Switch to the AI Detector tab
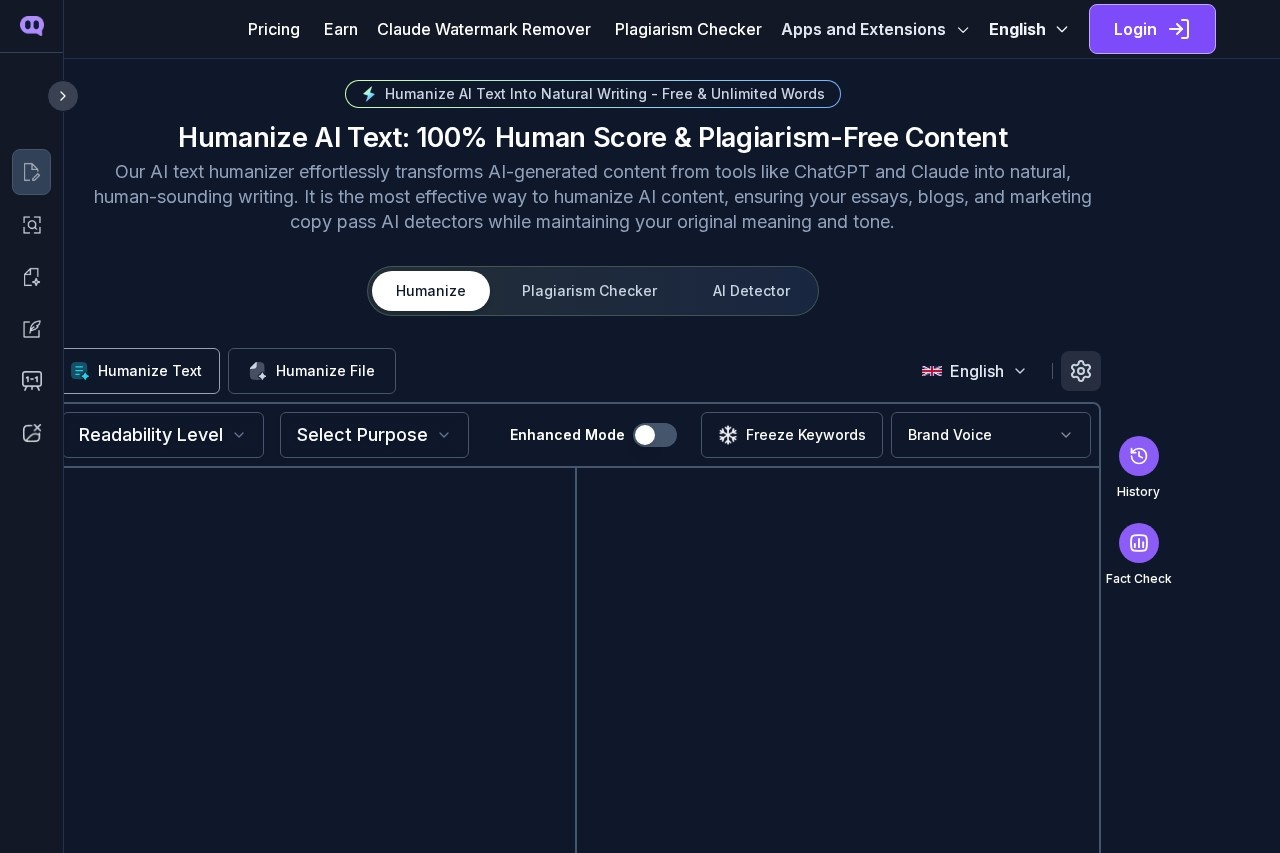The image size is (1280, 853). coord(751,291)
